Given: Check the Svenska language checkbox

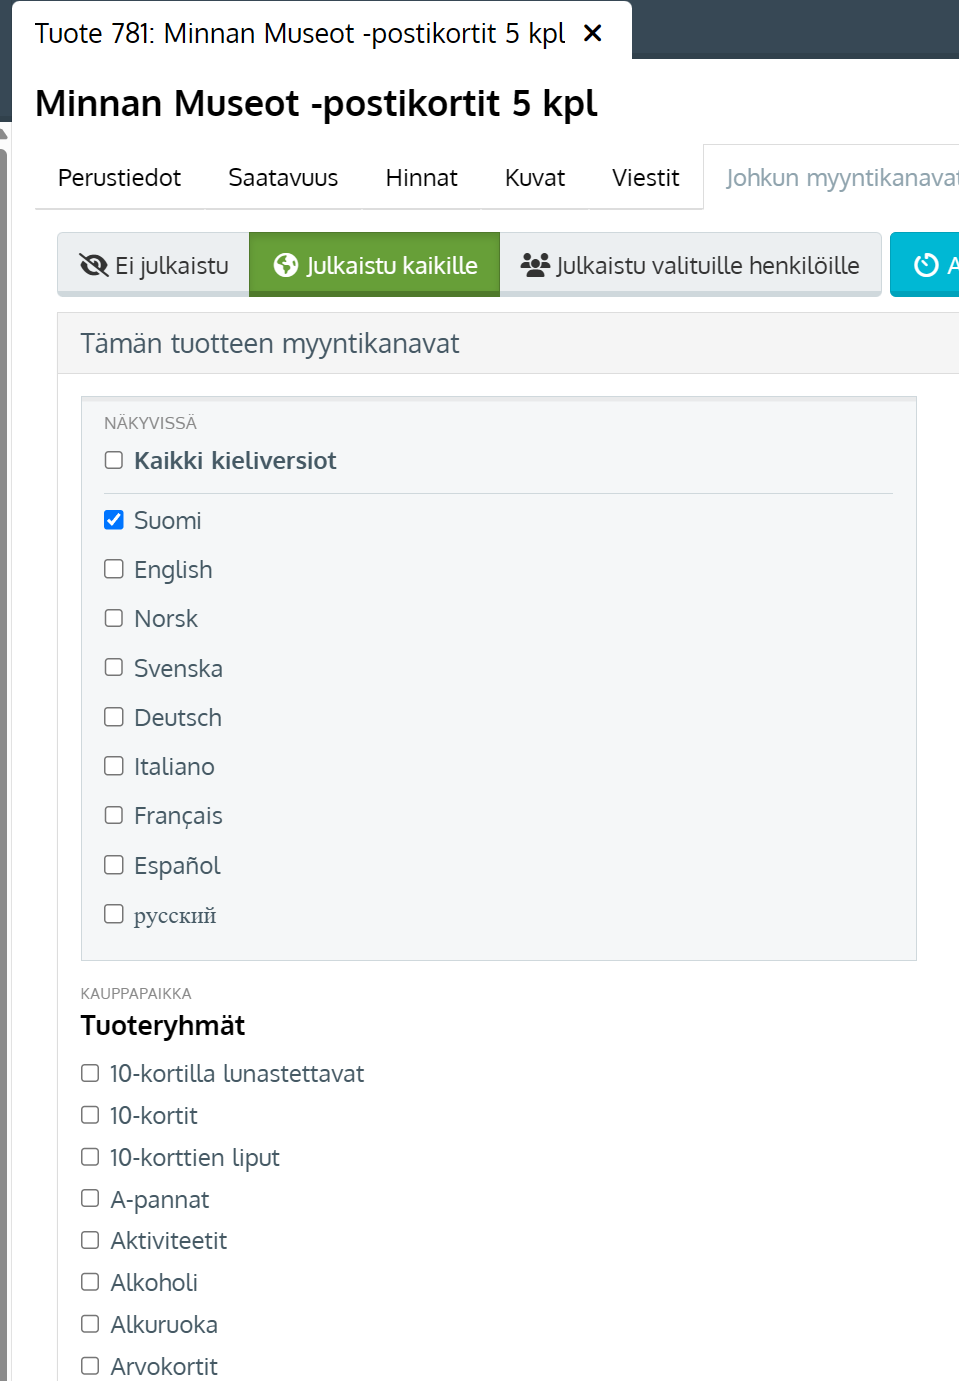Looking at the screenshot, I should coord(114,667).
